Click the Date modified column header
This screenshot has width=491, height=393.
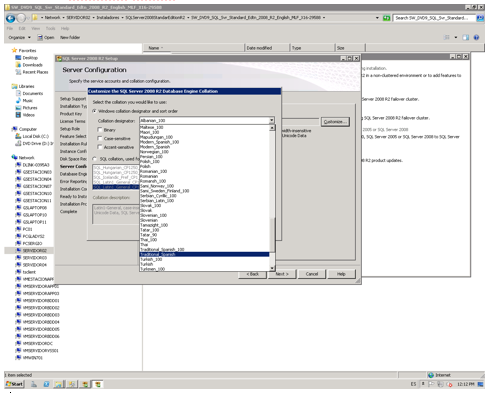point(267,48)
